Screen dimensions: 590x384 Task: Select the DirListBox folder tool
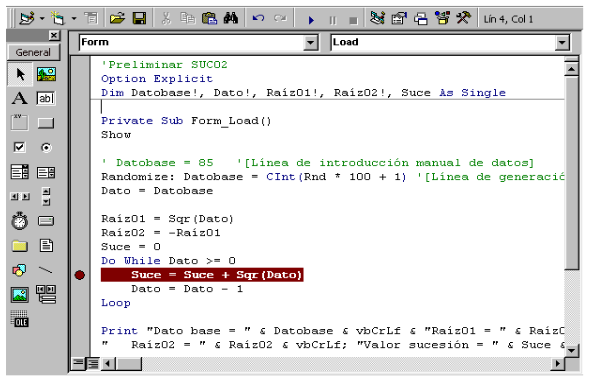20,246
